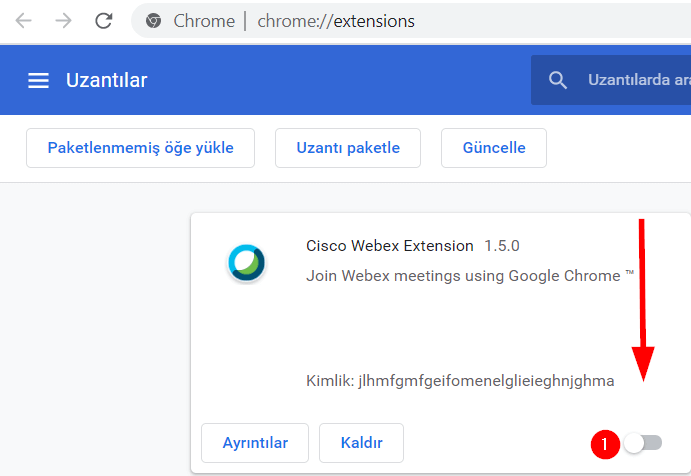
Task: Click the Cisco Webex Extension name
Action: coord(390,245)
